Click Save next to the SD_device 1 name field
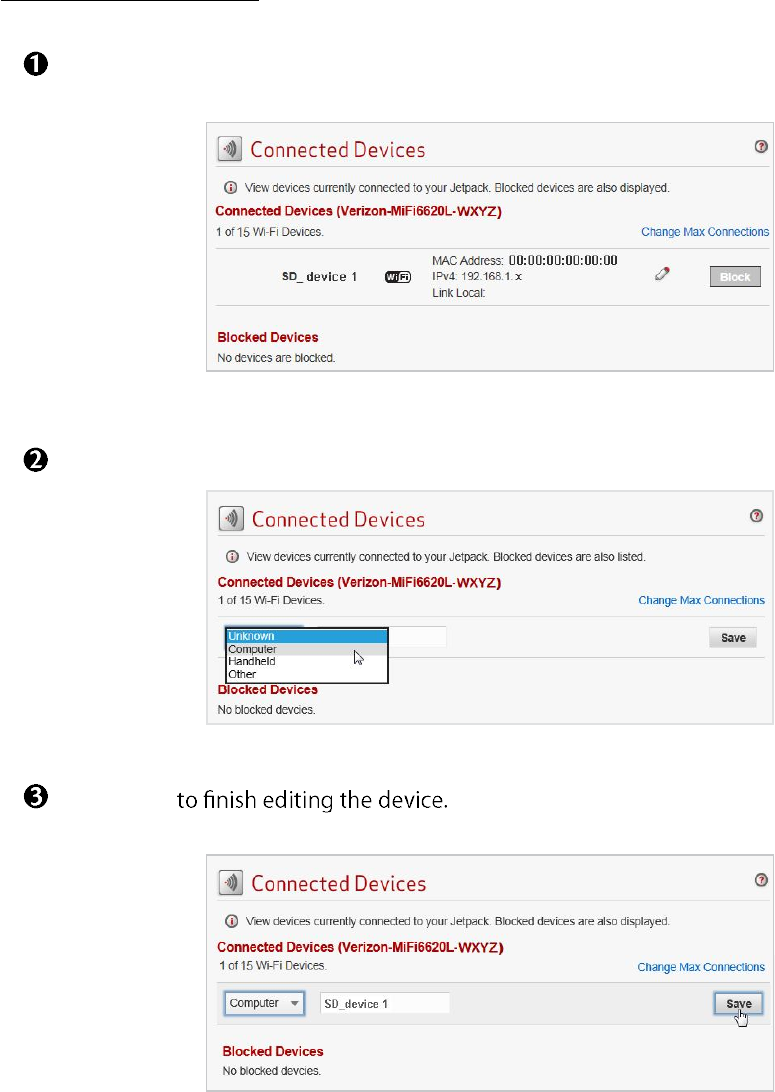 [x=739, y=1003]
